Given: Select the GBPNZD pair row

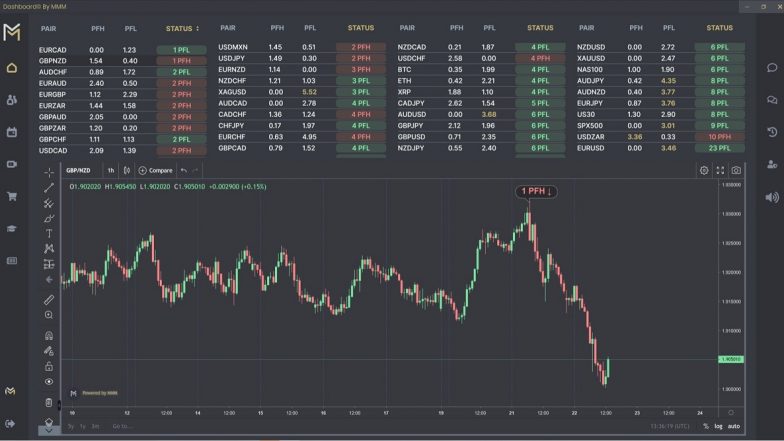Looking at the screenshot, I should tap(122, 61).
